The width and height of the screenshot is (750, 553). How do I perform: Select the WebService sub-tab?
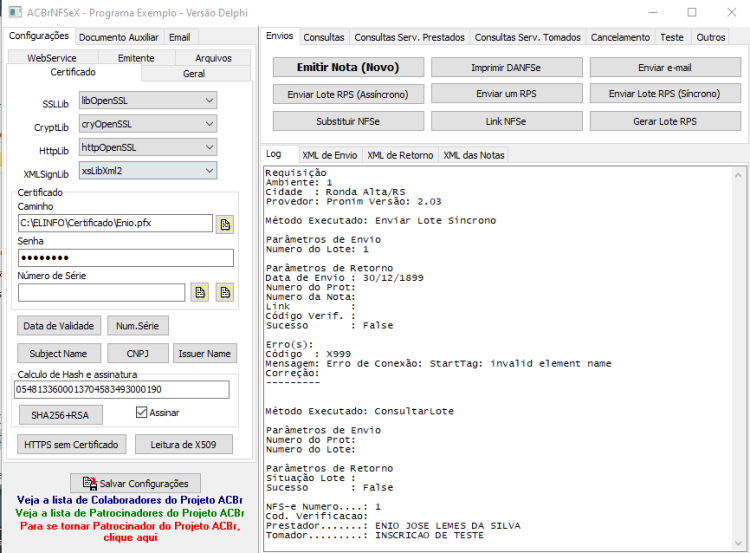point(52,58)
